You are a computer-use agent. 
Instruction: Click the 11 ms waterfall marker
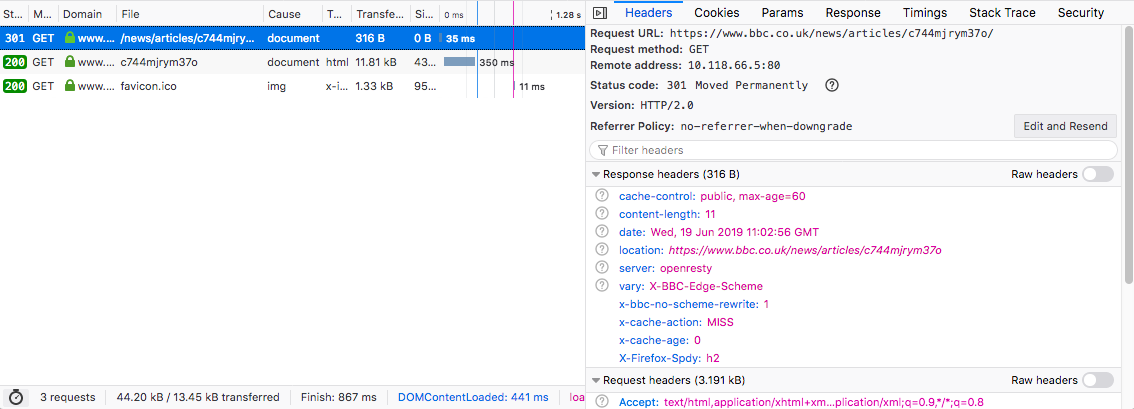[x=514, y=87]
